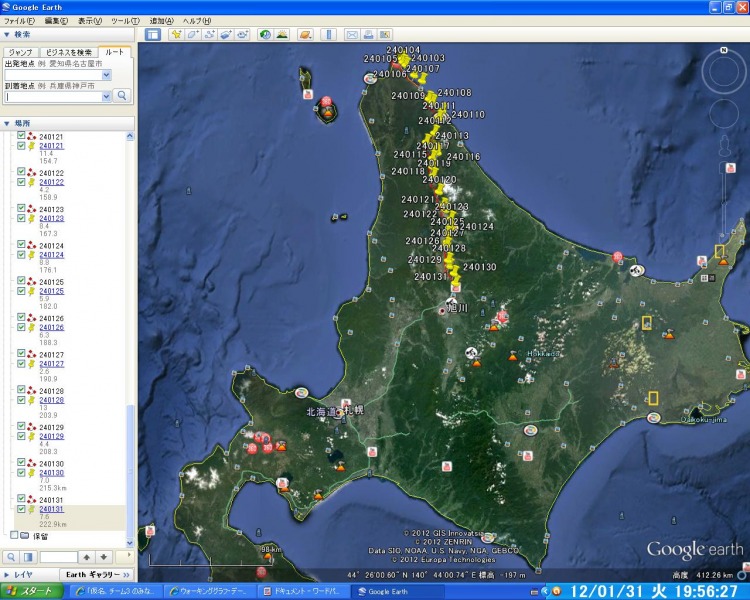Open the 出発地点 dropdown arrow
The height and width of the screenshot is (600, 750).
point(106,75)
